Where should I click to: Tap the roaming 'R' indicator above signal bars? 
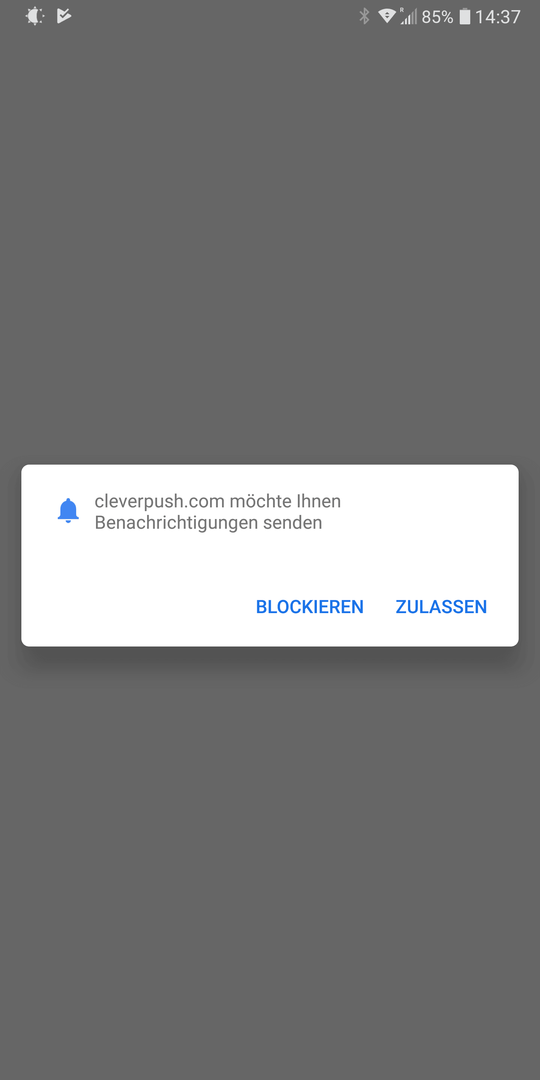[x=403, y=10]
